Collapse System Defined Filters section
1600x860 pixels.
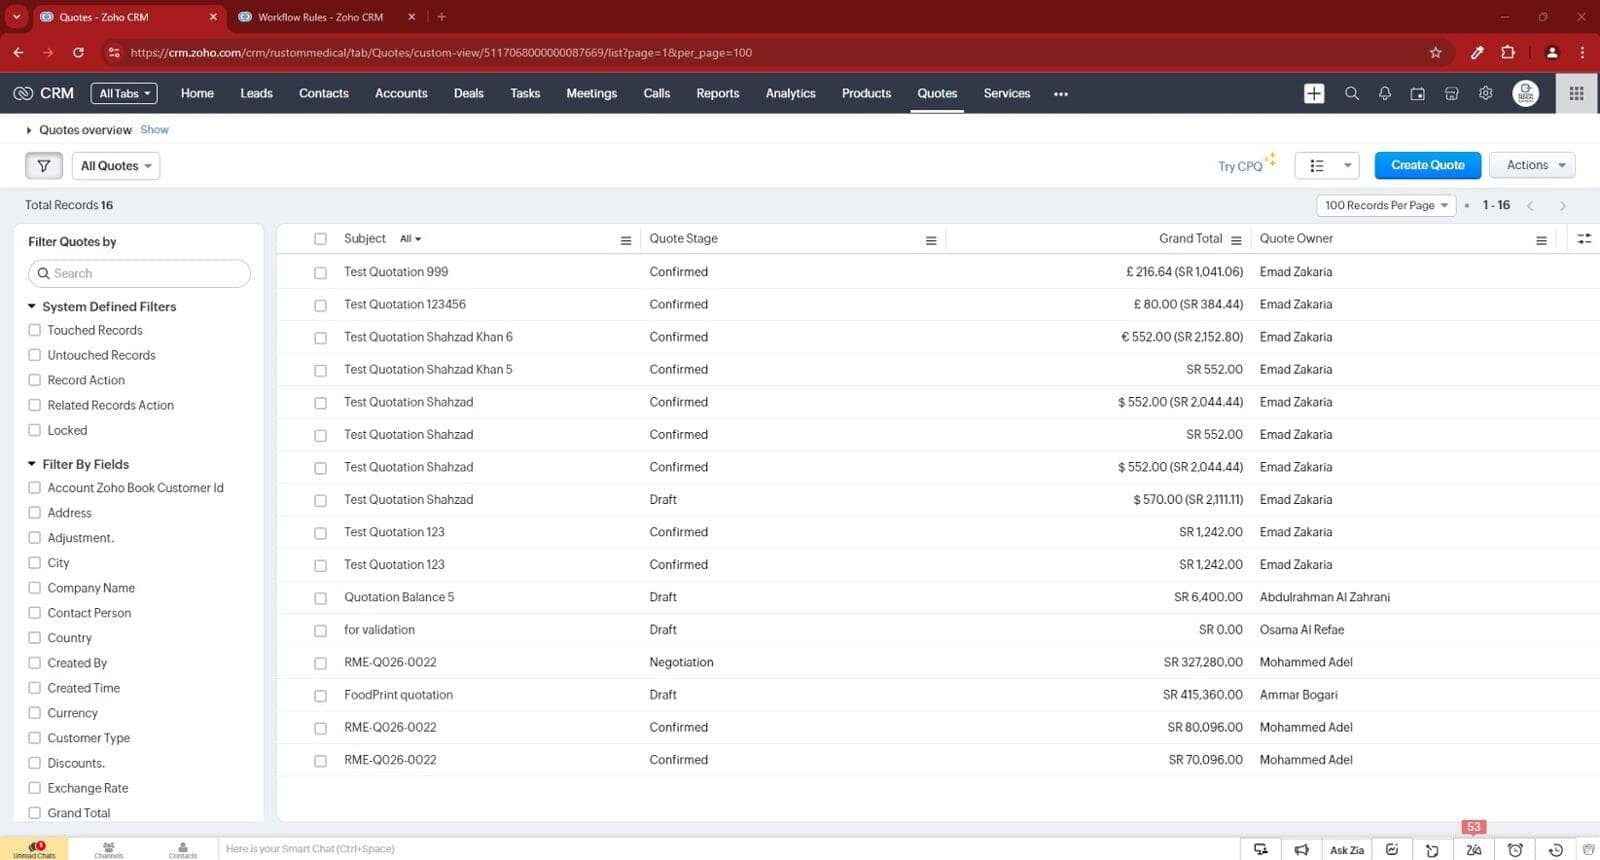coord(32,307)
